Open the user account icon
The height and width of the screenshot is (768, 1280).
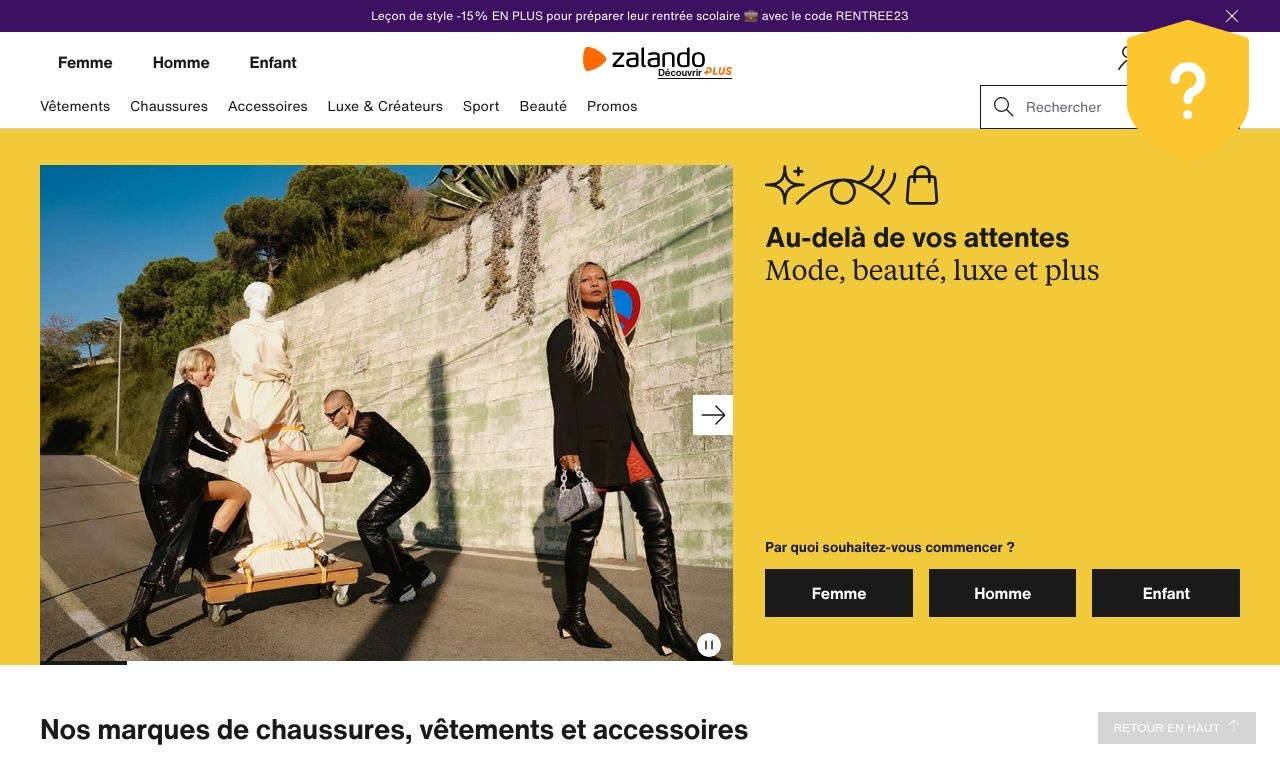(1123, 58)
